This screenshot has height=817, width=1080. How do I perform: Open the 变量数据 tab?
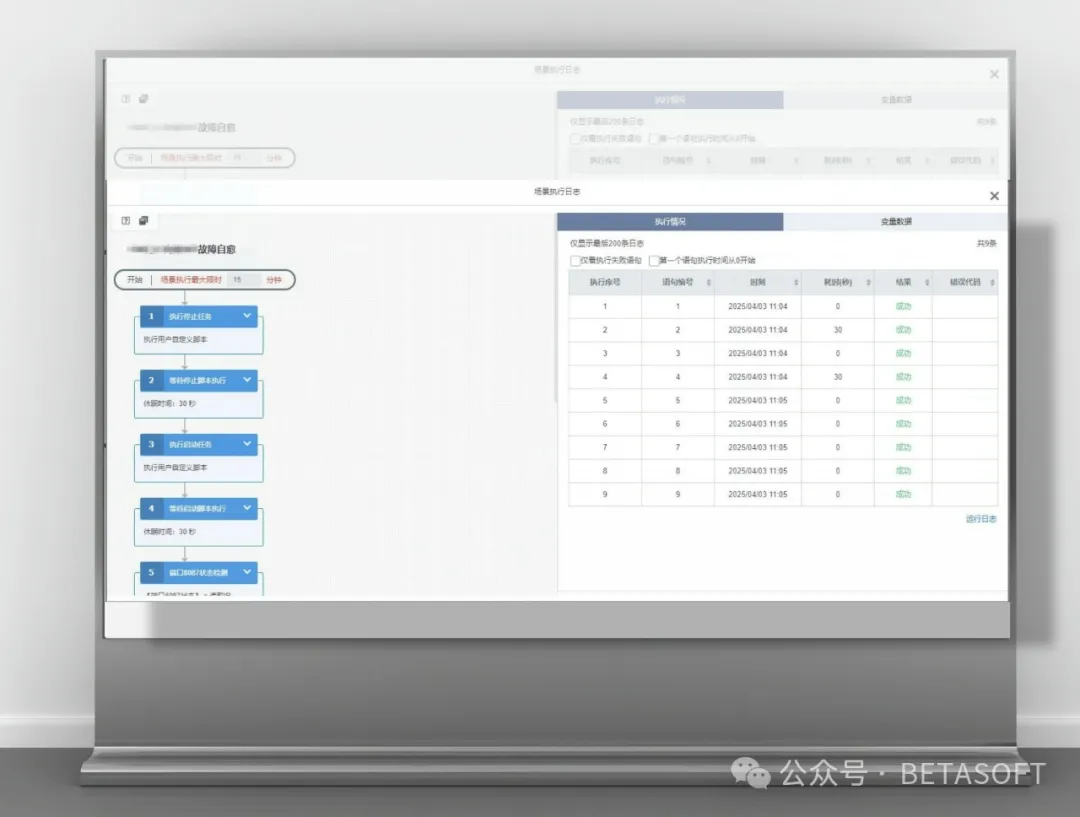tap(895, 222)
